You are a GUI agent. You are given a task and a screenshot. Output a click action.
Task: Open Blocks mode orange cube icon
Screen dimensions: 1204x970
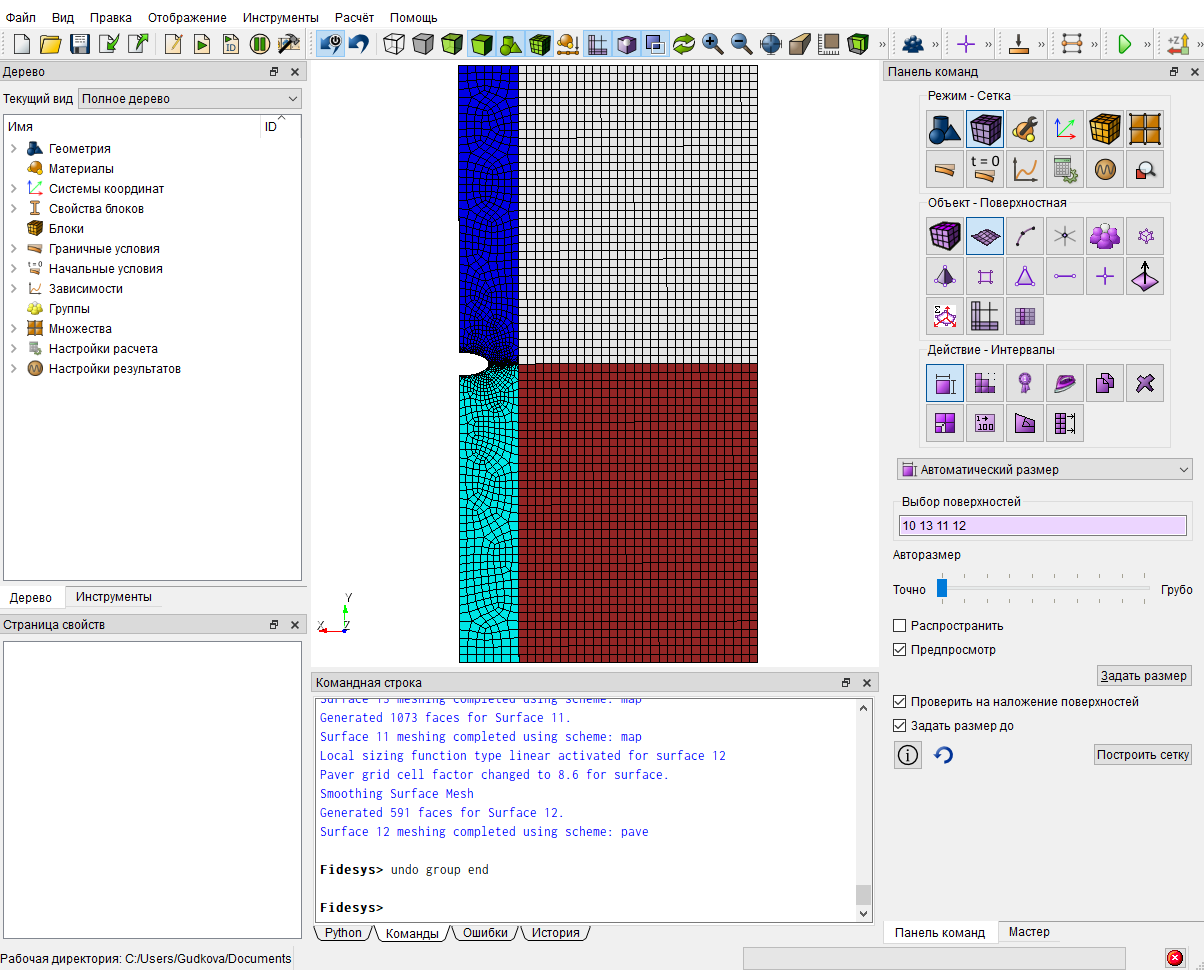click(x=1105, y=129)
